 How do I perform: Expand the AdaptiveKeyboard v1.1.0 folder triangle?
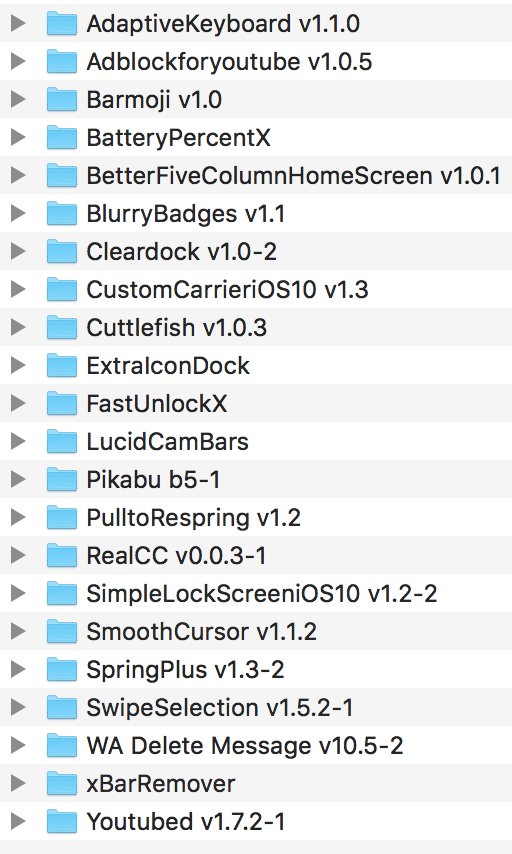tap(19, 23)
